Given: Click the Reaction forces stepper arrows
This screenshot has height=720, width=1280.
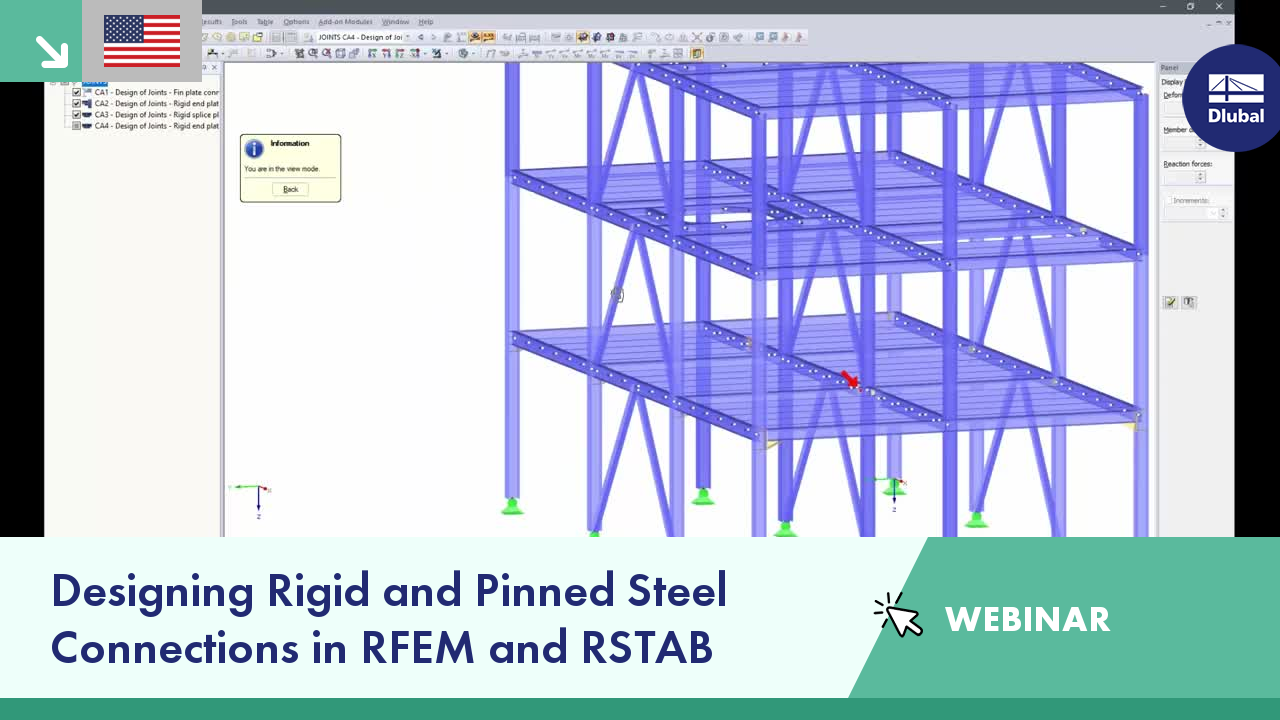Looking at the screenshot, I should pos(1199,177).
